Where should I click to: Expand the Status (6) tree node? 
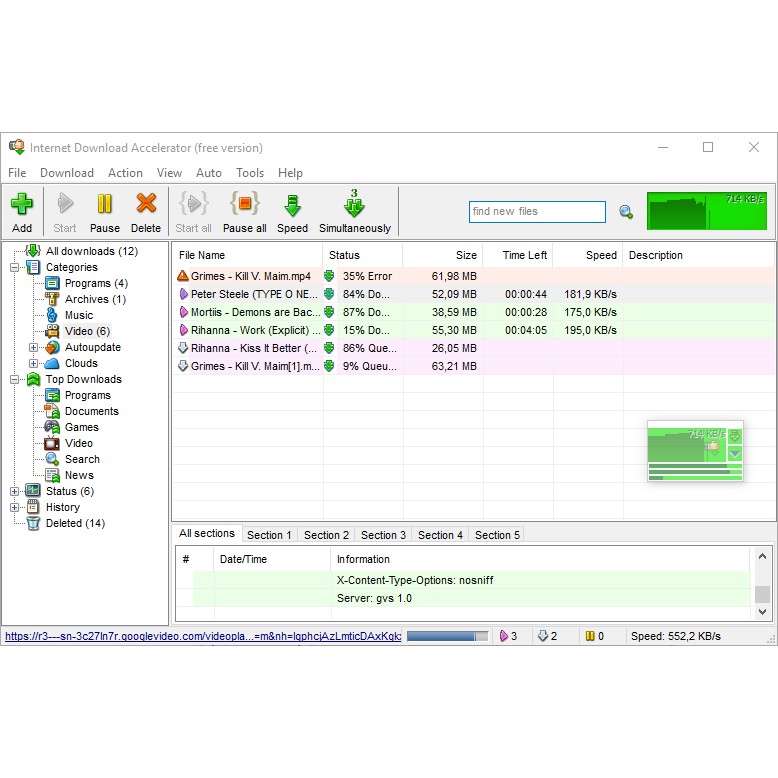coord(15,492)
